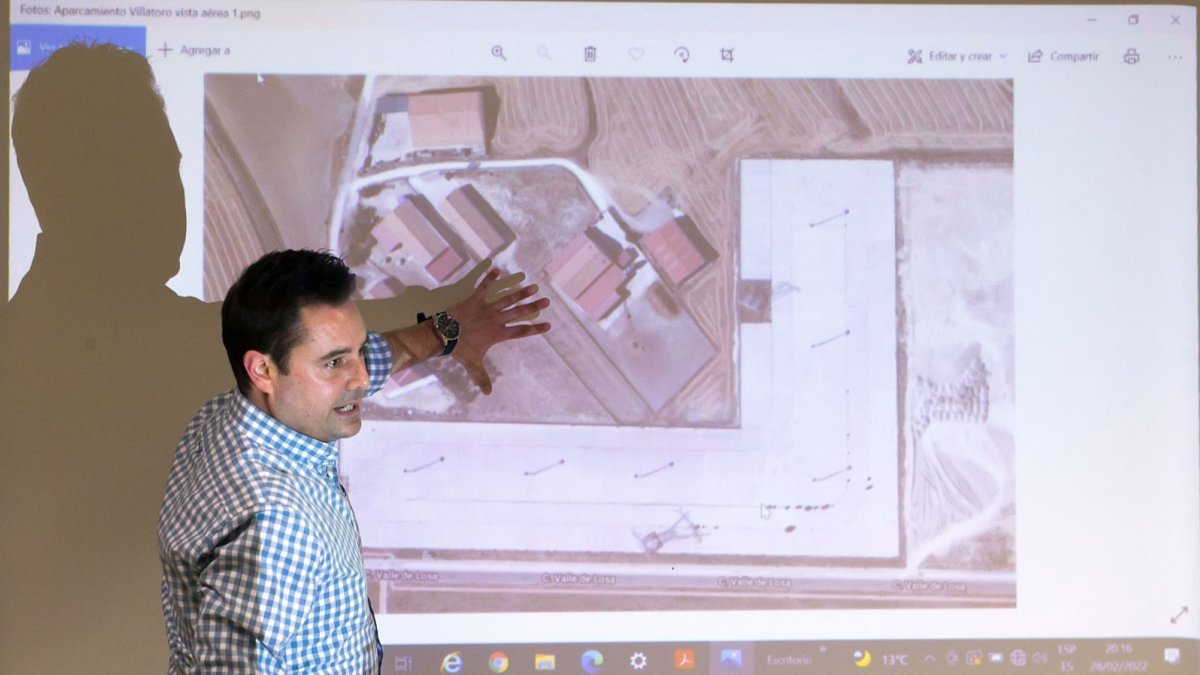This screenshot has height=675, width=1200.
Task: Open the crop tool icon
Action: (727, 54)
